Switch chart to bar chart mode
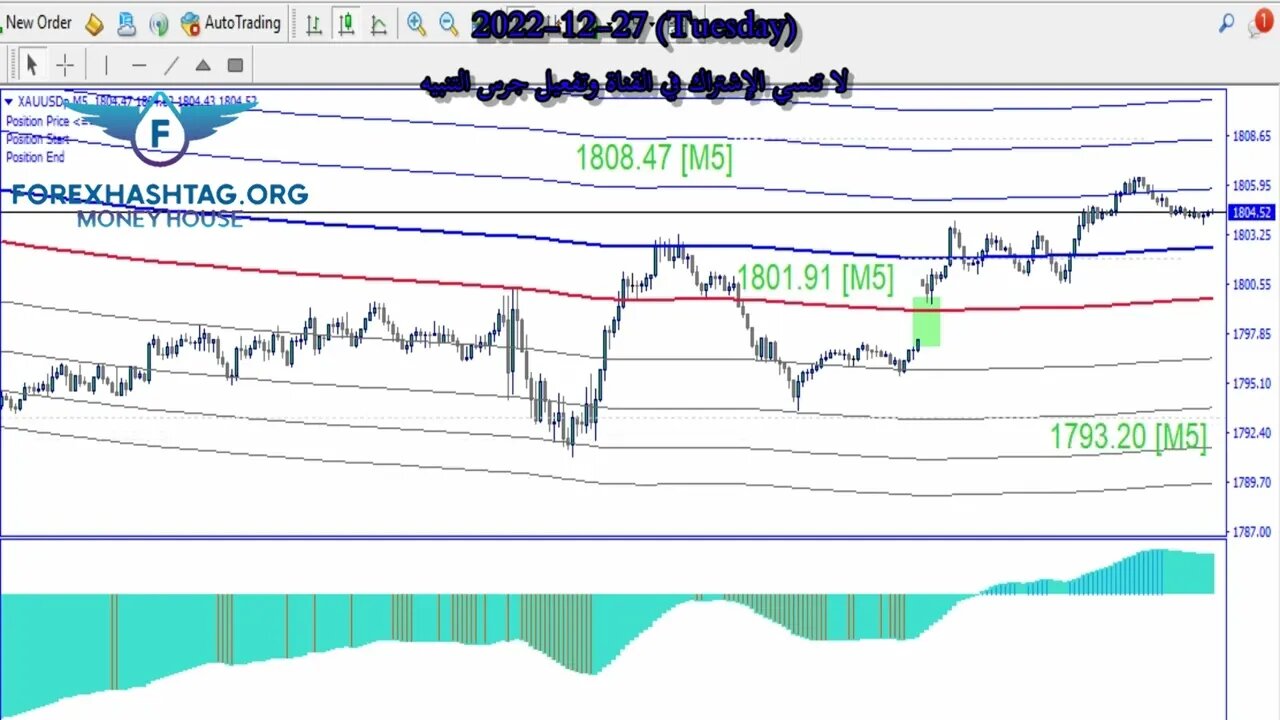The width and height of the screenshot is (1280, 720). tap(313, 23)
